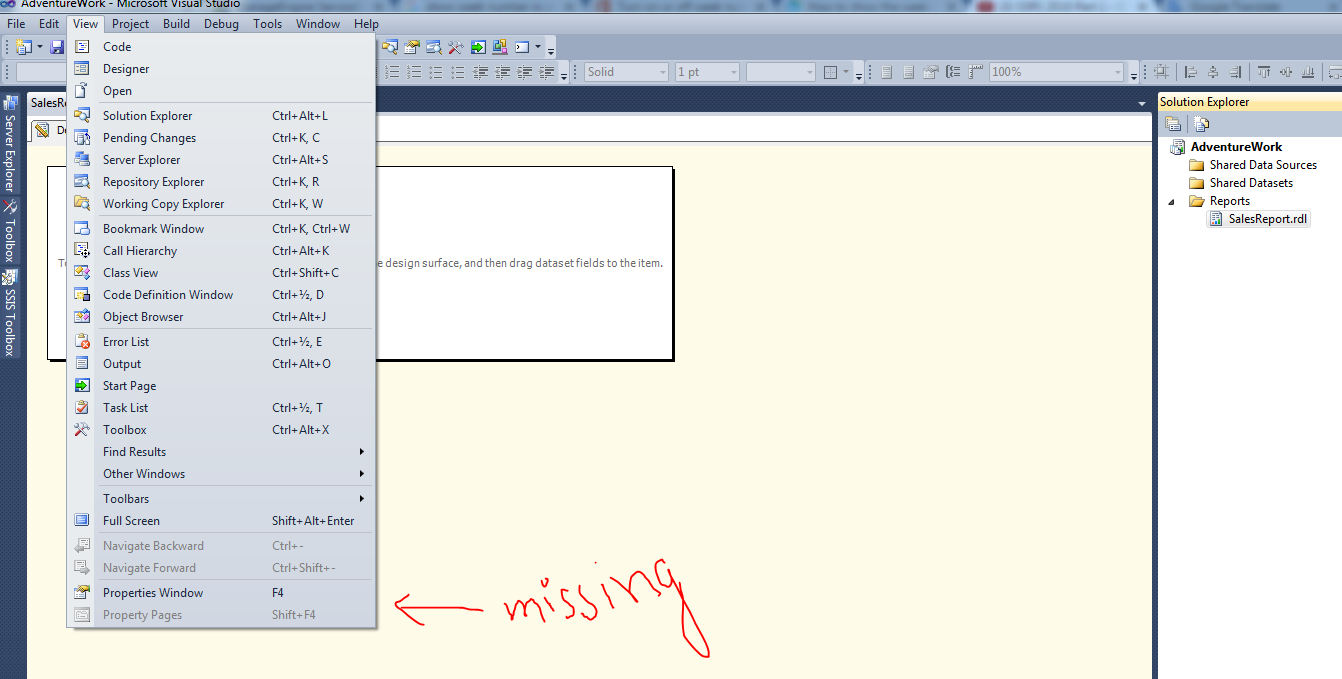Click the Save toolbar icon
Screen dimensions: 1342x679
[x=57, y=46]
